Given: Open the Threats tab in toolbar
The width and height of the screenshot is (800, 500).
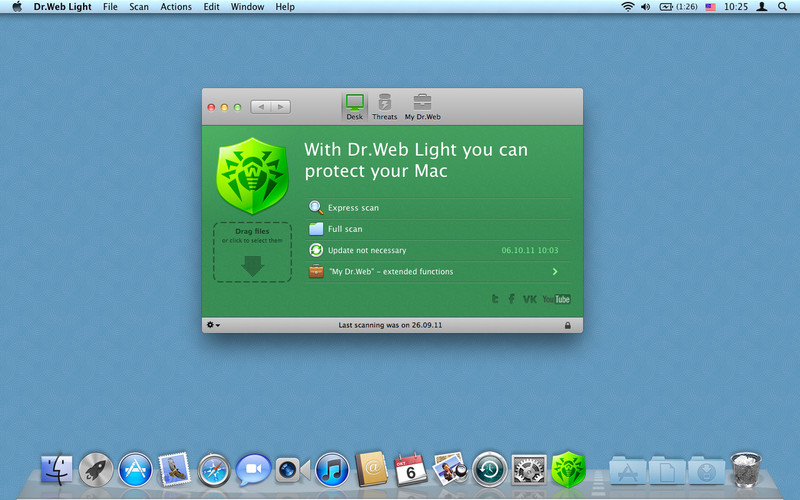Looking at the screenshot, I should coord(384,106).
